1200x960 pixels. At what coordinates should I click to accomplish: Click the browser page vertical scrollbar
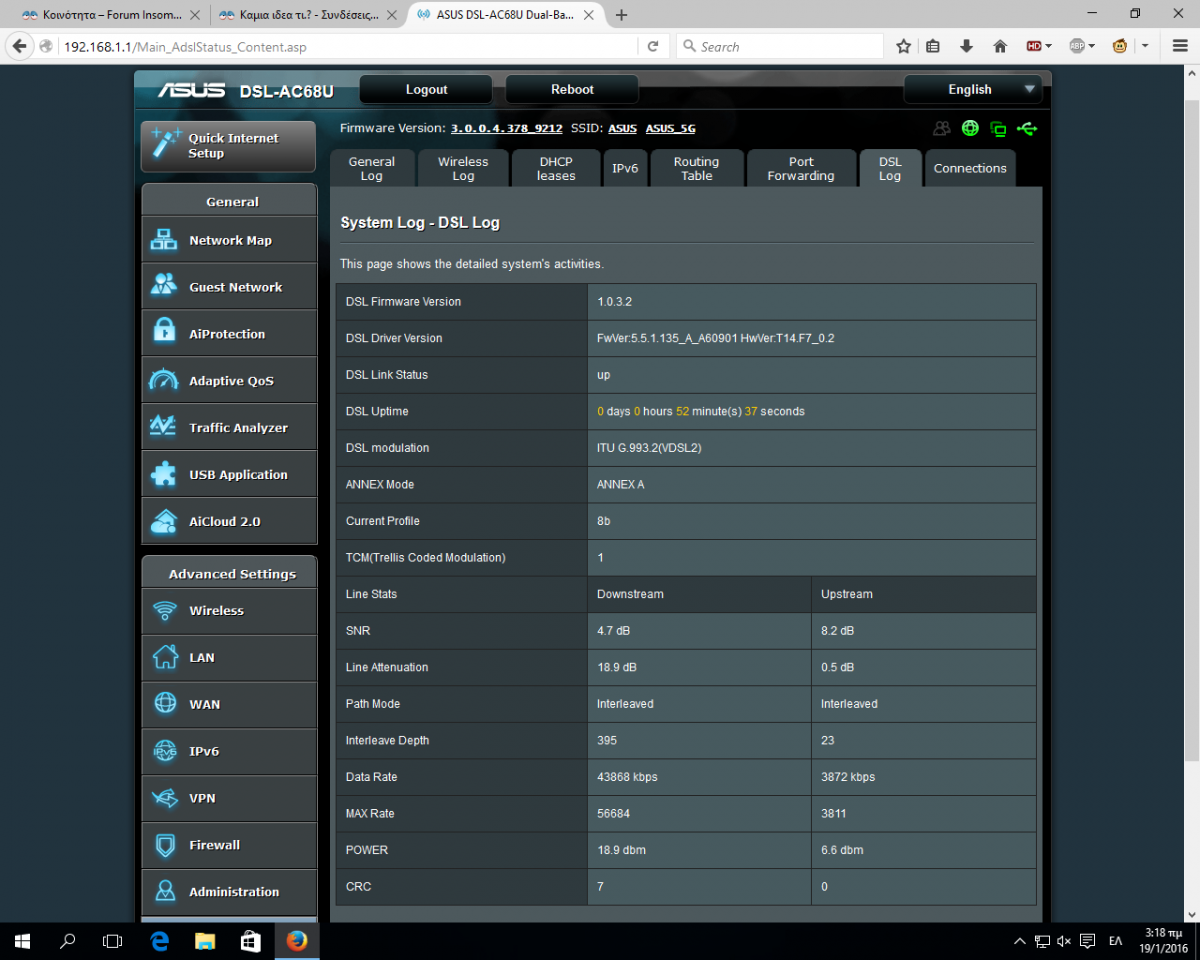(1191, 400)
